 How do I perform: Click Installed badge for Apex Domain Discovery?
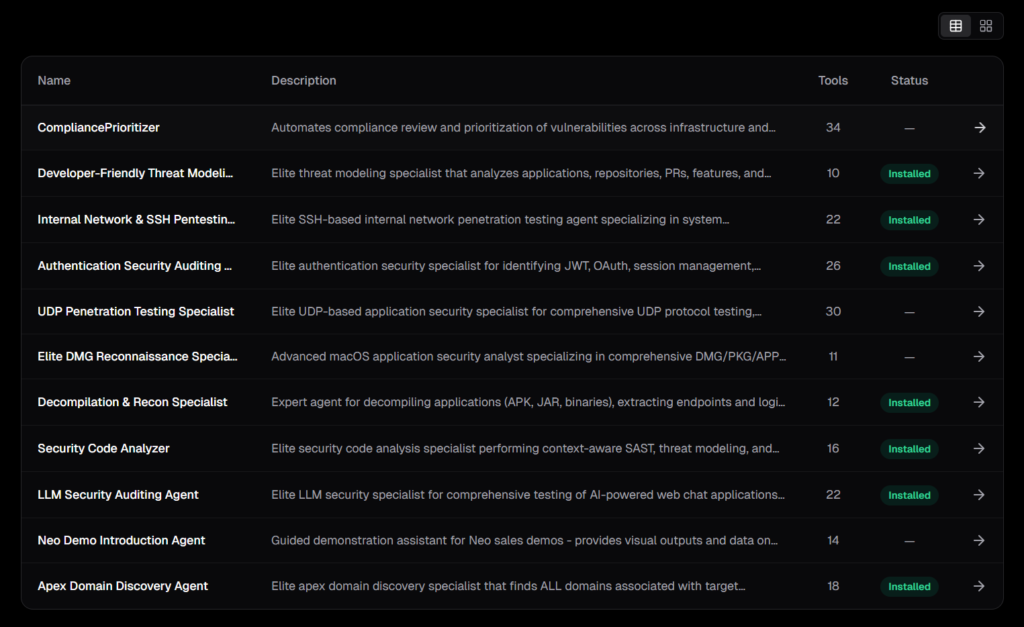click(909, 587)
